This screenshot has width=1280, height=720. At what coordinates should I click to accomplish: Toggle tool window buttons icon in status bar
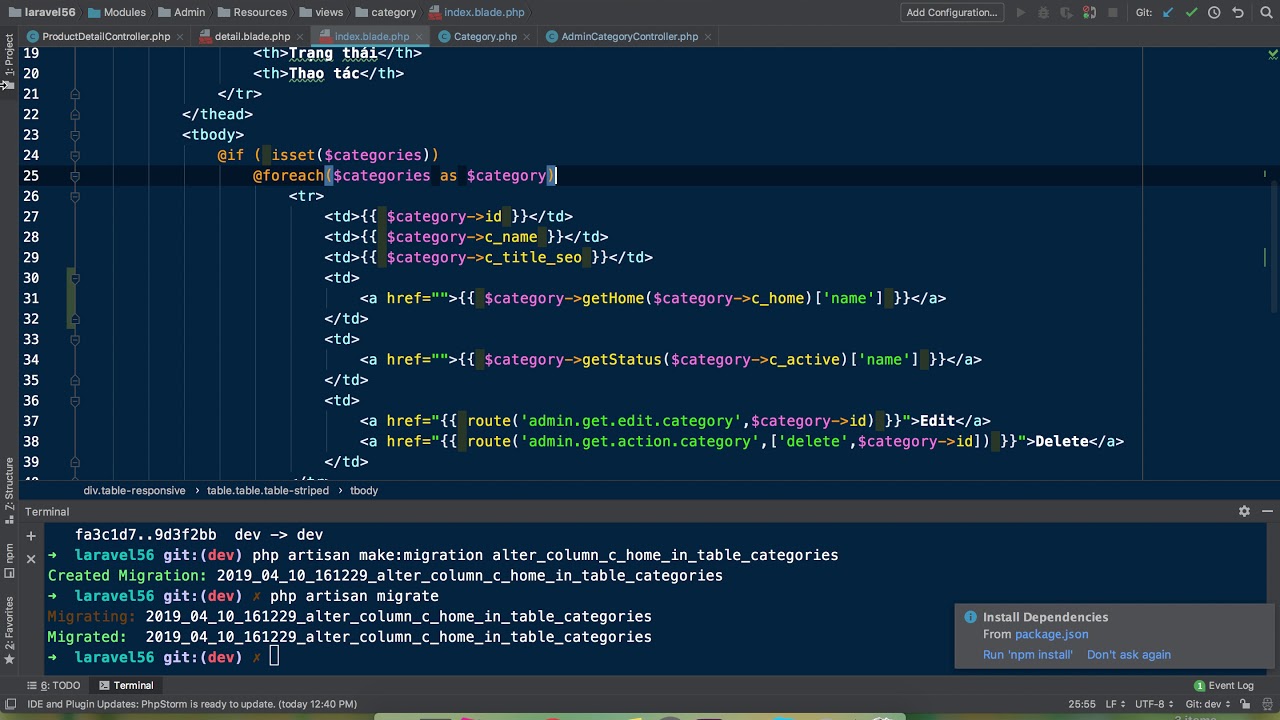point(9,704)
